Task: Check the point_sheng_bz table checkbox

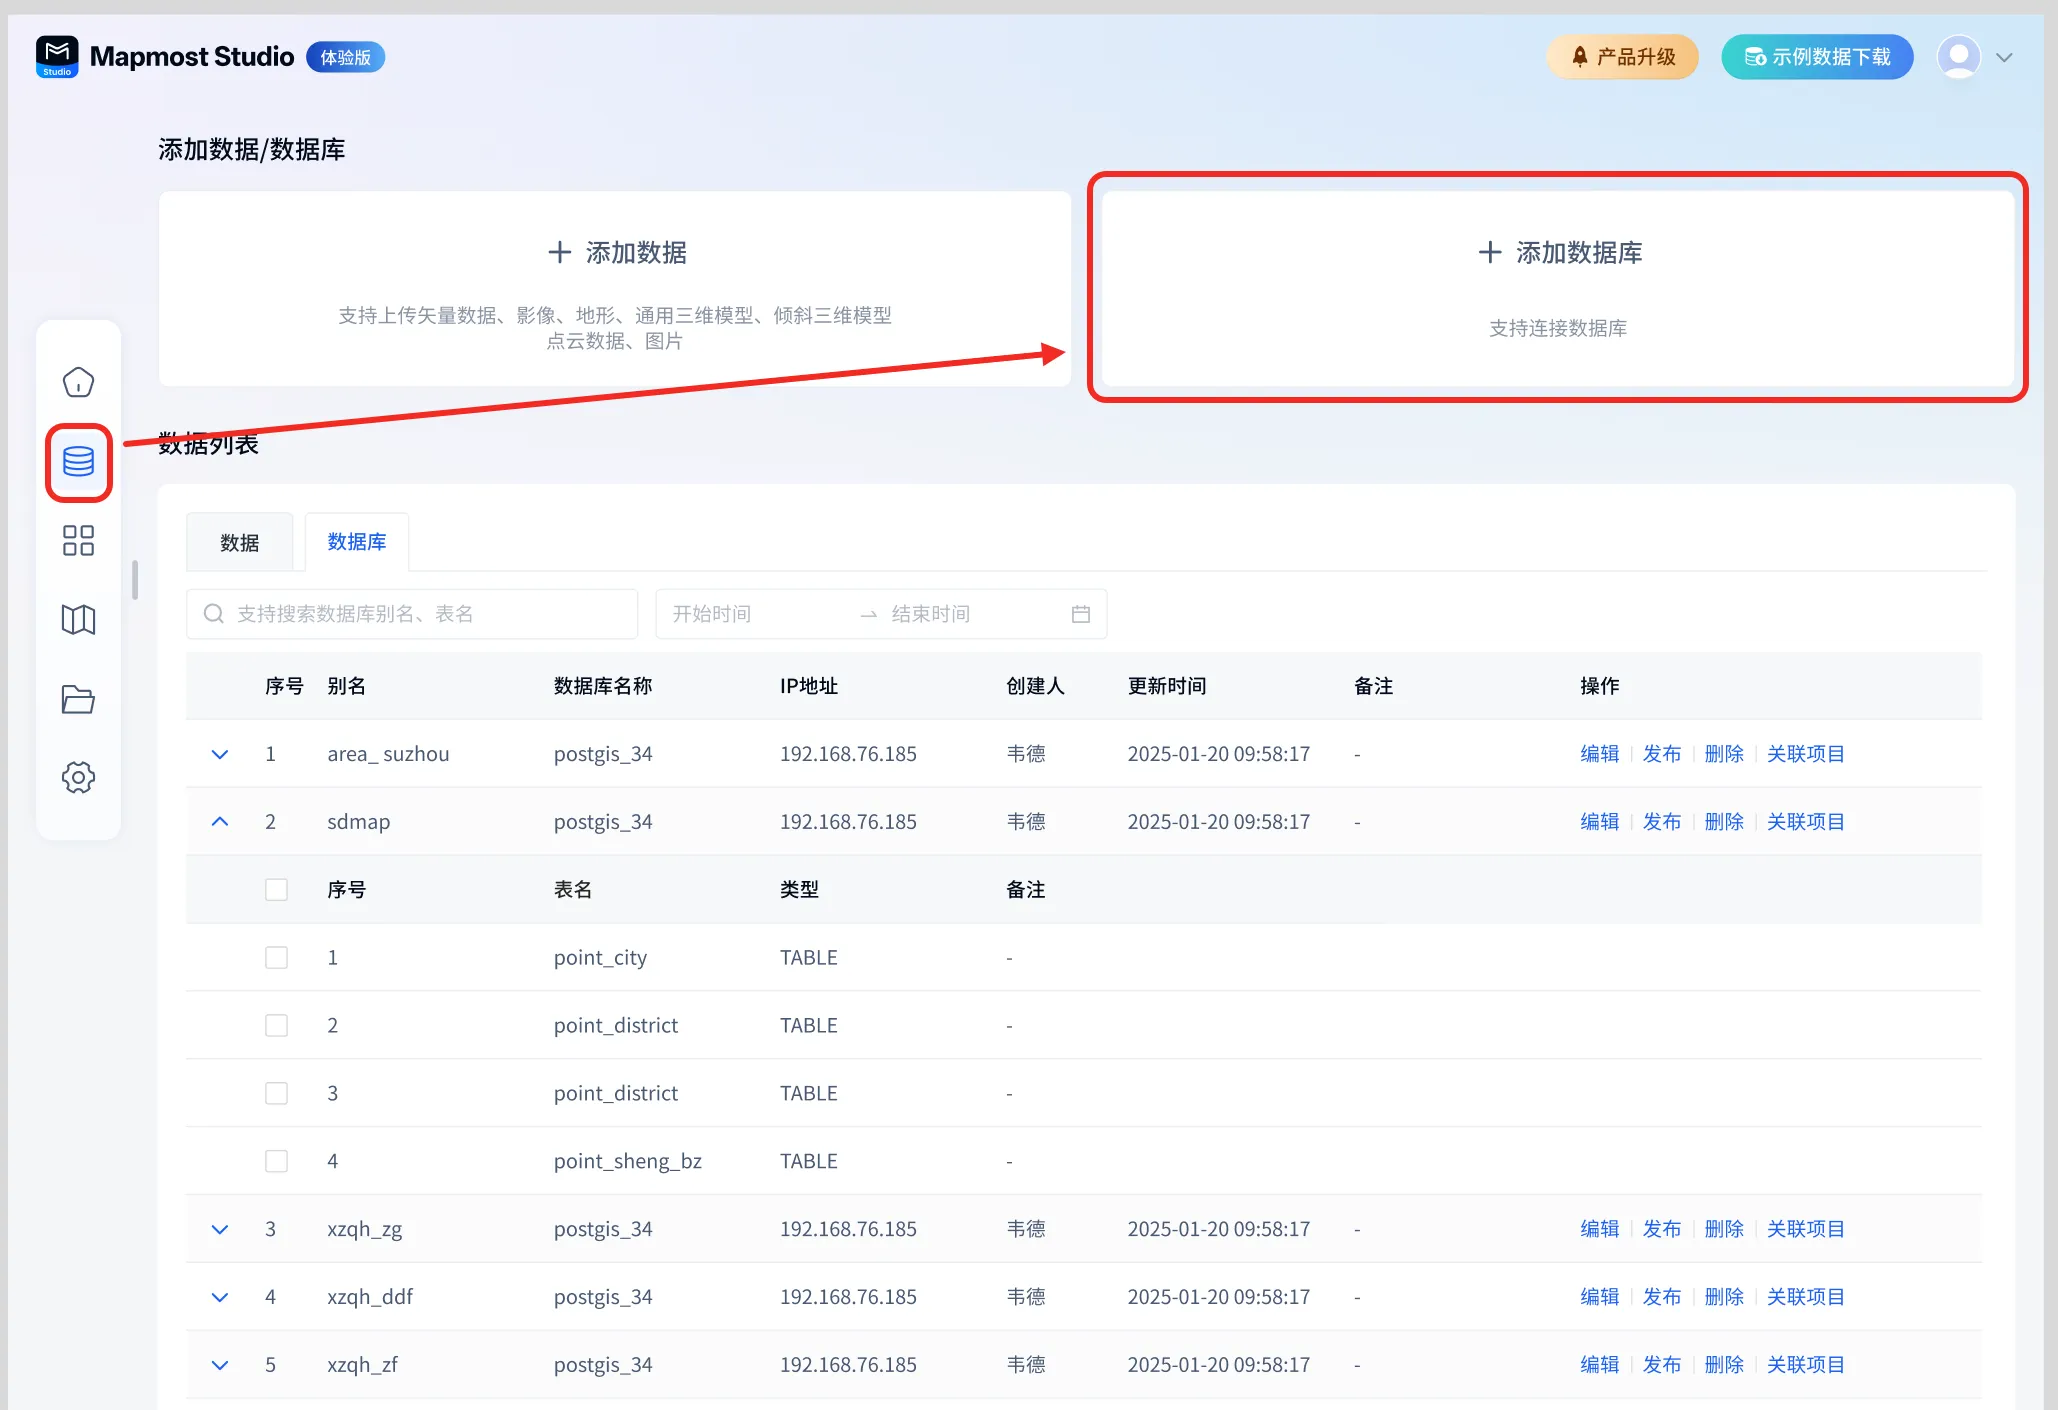Action: (x=276, y=1161)
